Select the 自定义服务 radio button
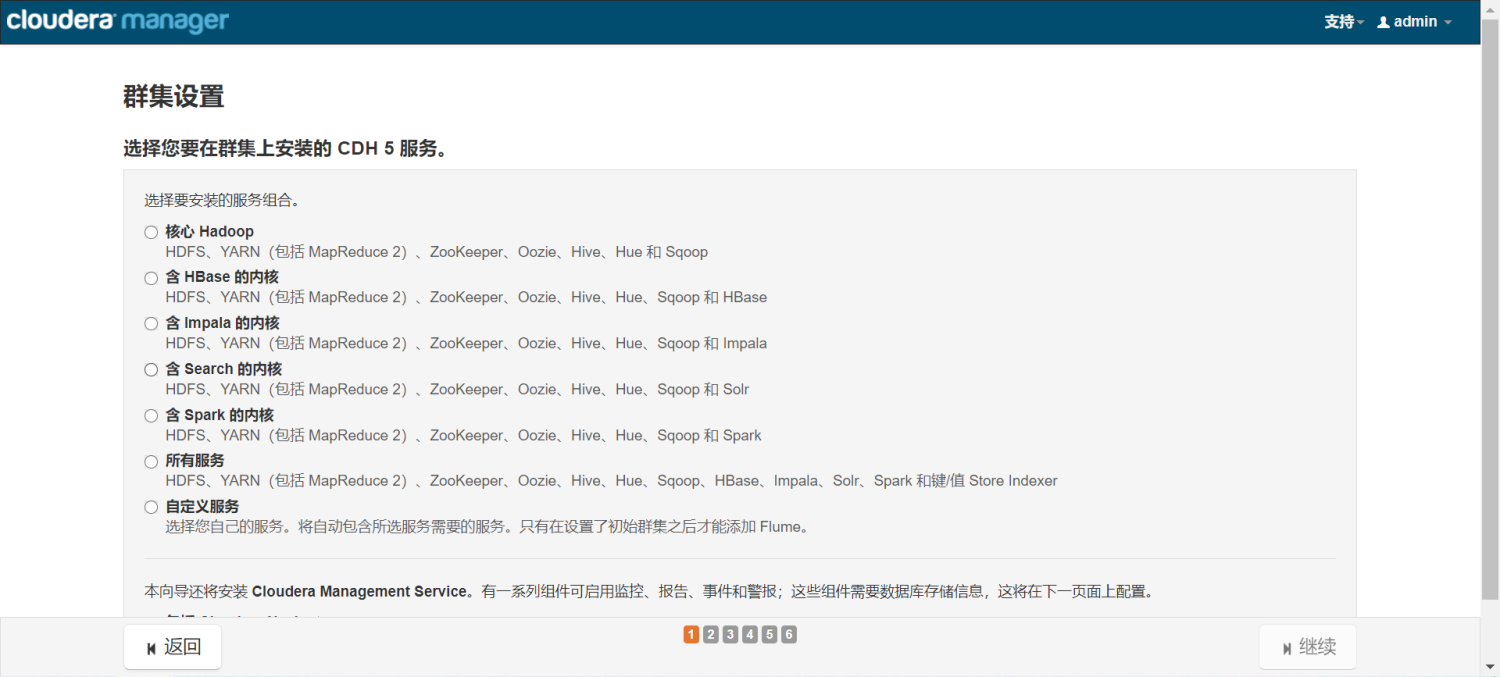This screenshot has width=1500, height=677. pyautogui.click(x=151, y=507)
